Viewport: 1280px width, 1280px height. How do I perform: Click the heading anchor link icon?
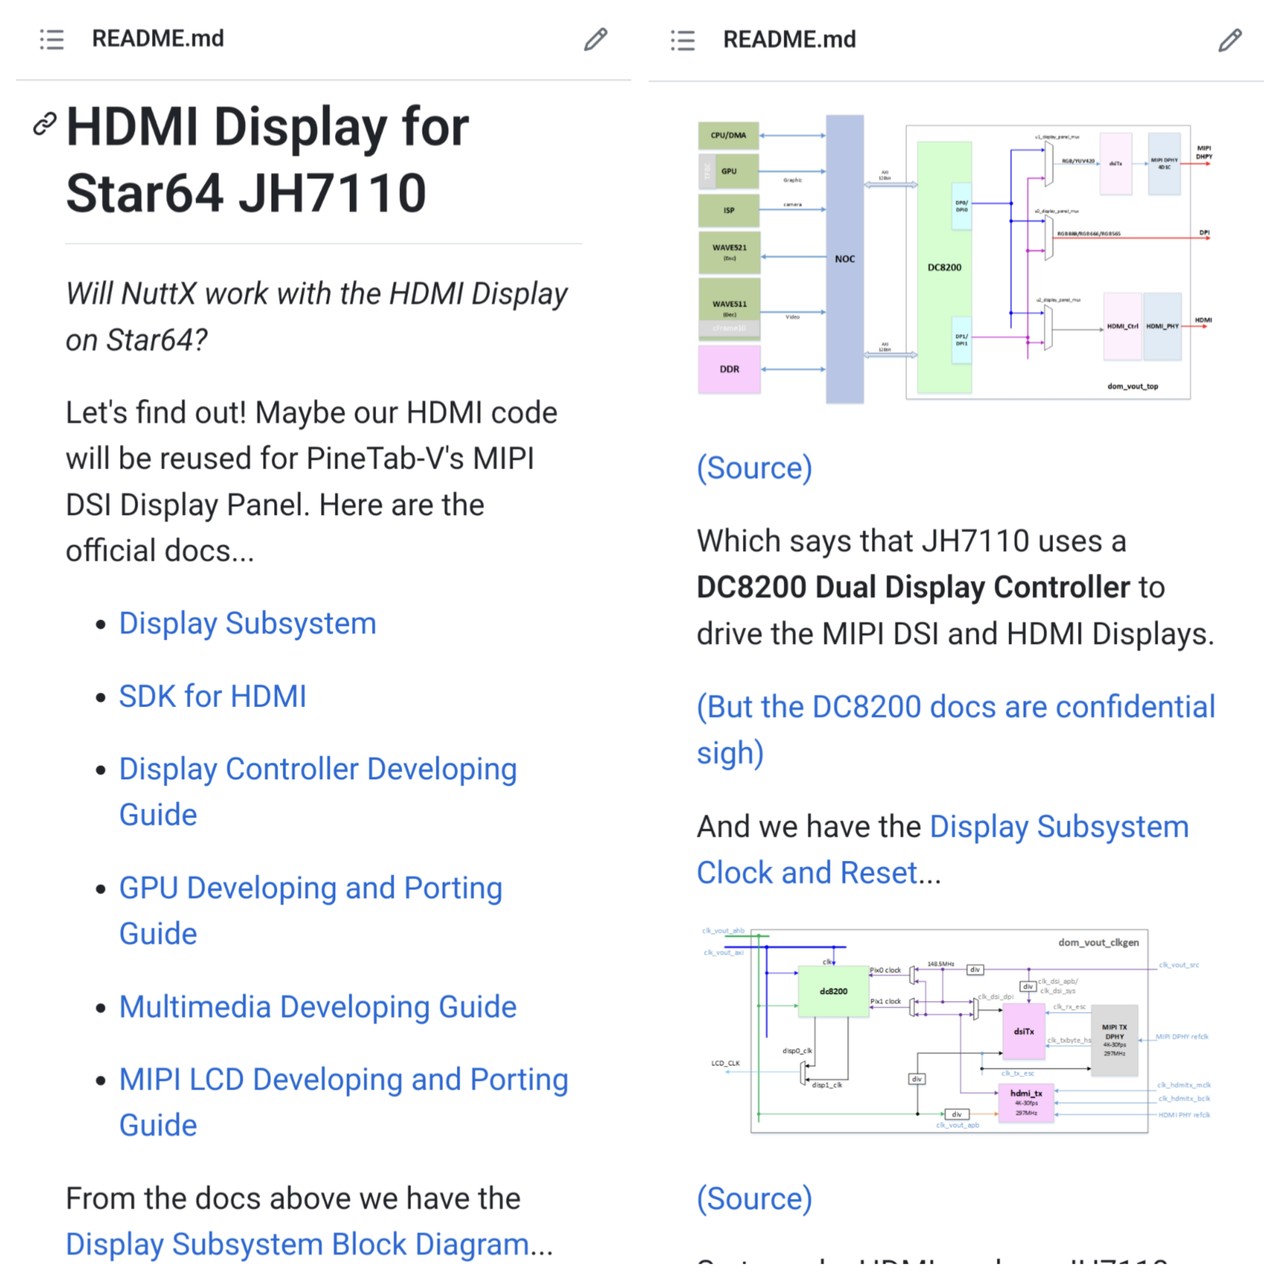pyautogui.click(x=44, y=124)
